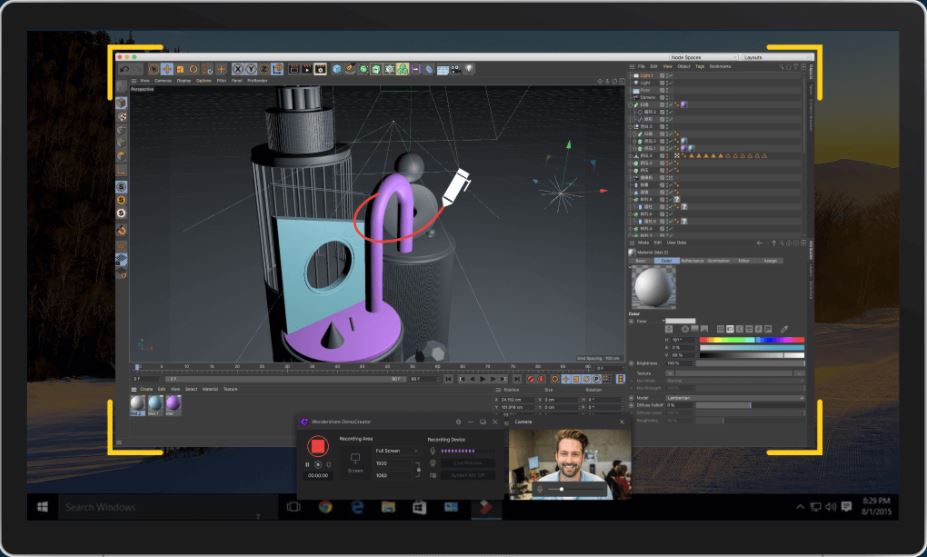Viewport: 927px width, 557px height.
Task: Open the Full Screen recording area dropdown
Action: (396, 451)
